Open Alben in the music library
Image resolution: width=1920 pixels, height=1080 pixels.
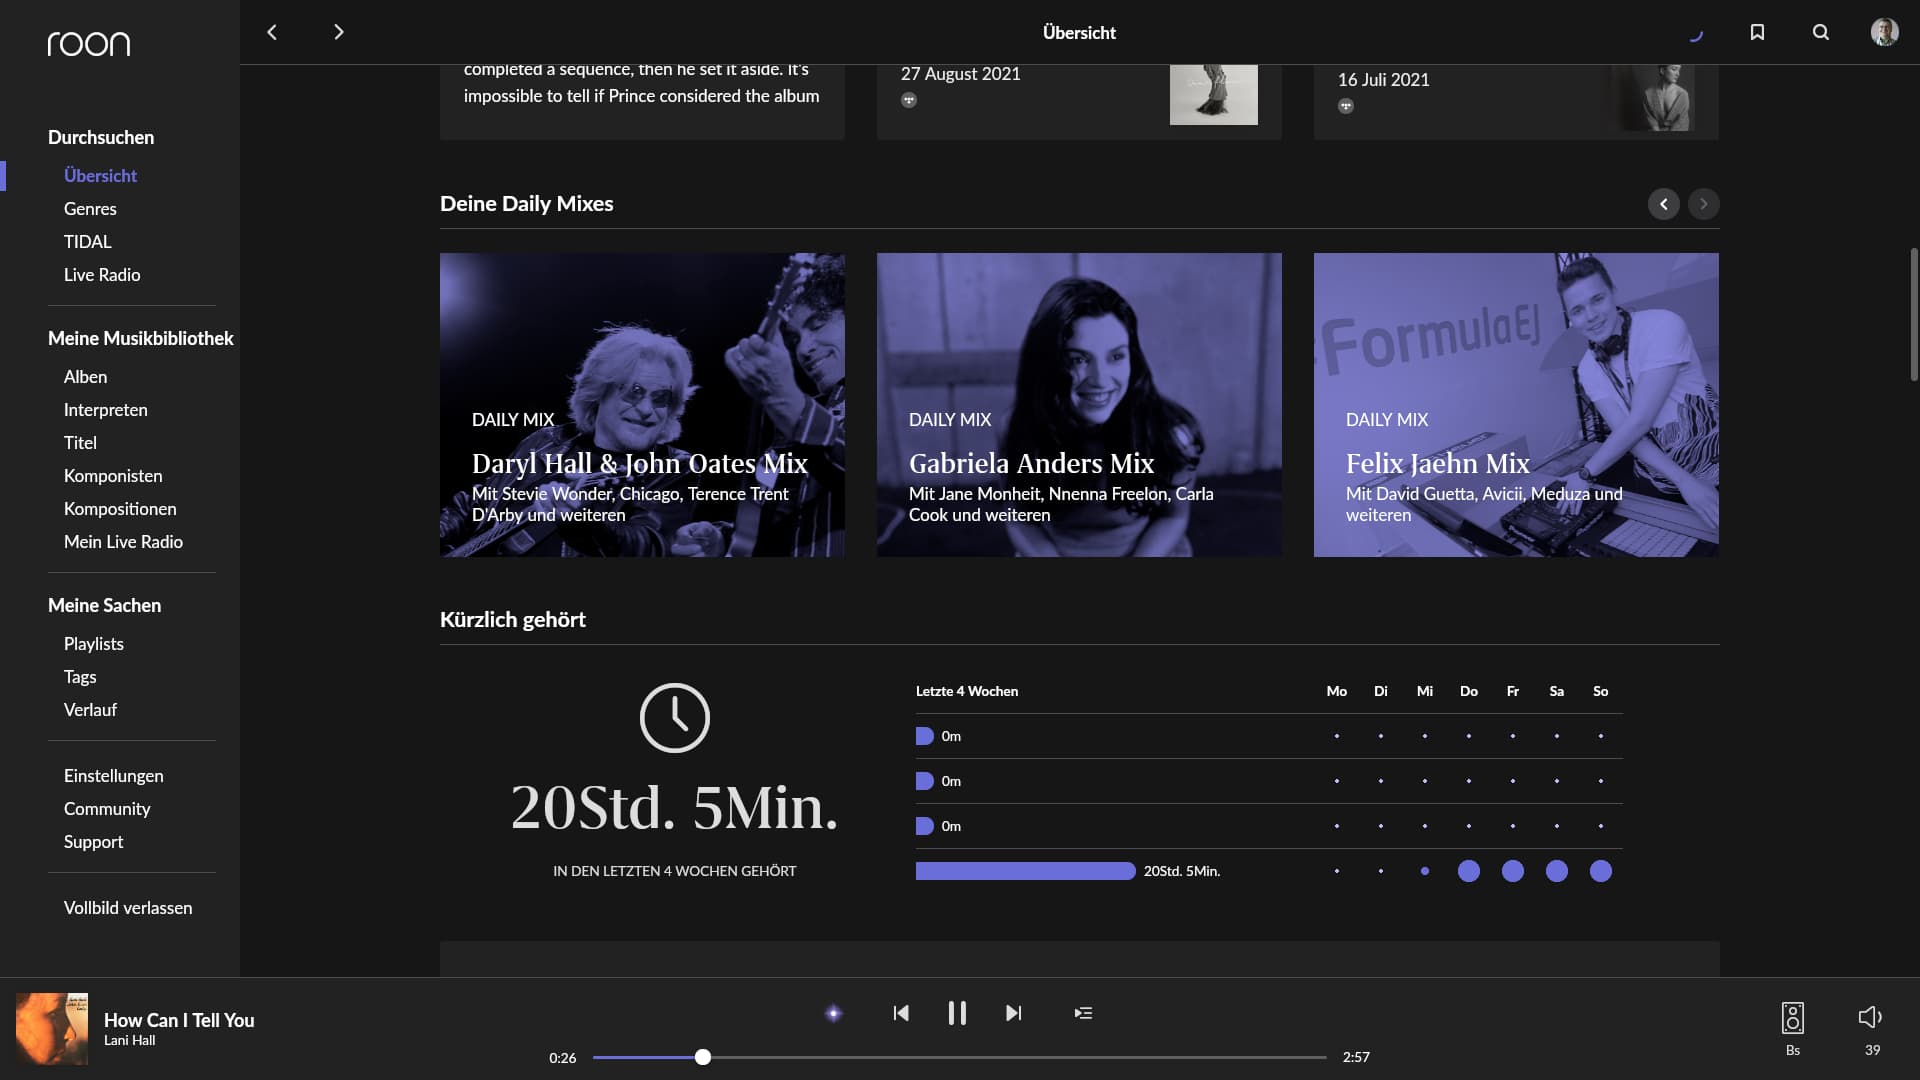pos(85,377)
